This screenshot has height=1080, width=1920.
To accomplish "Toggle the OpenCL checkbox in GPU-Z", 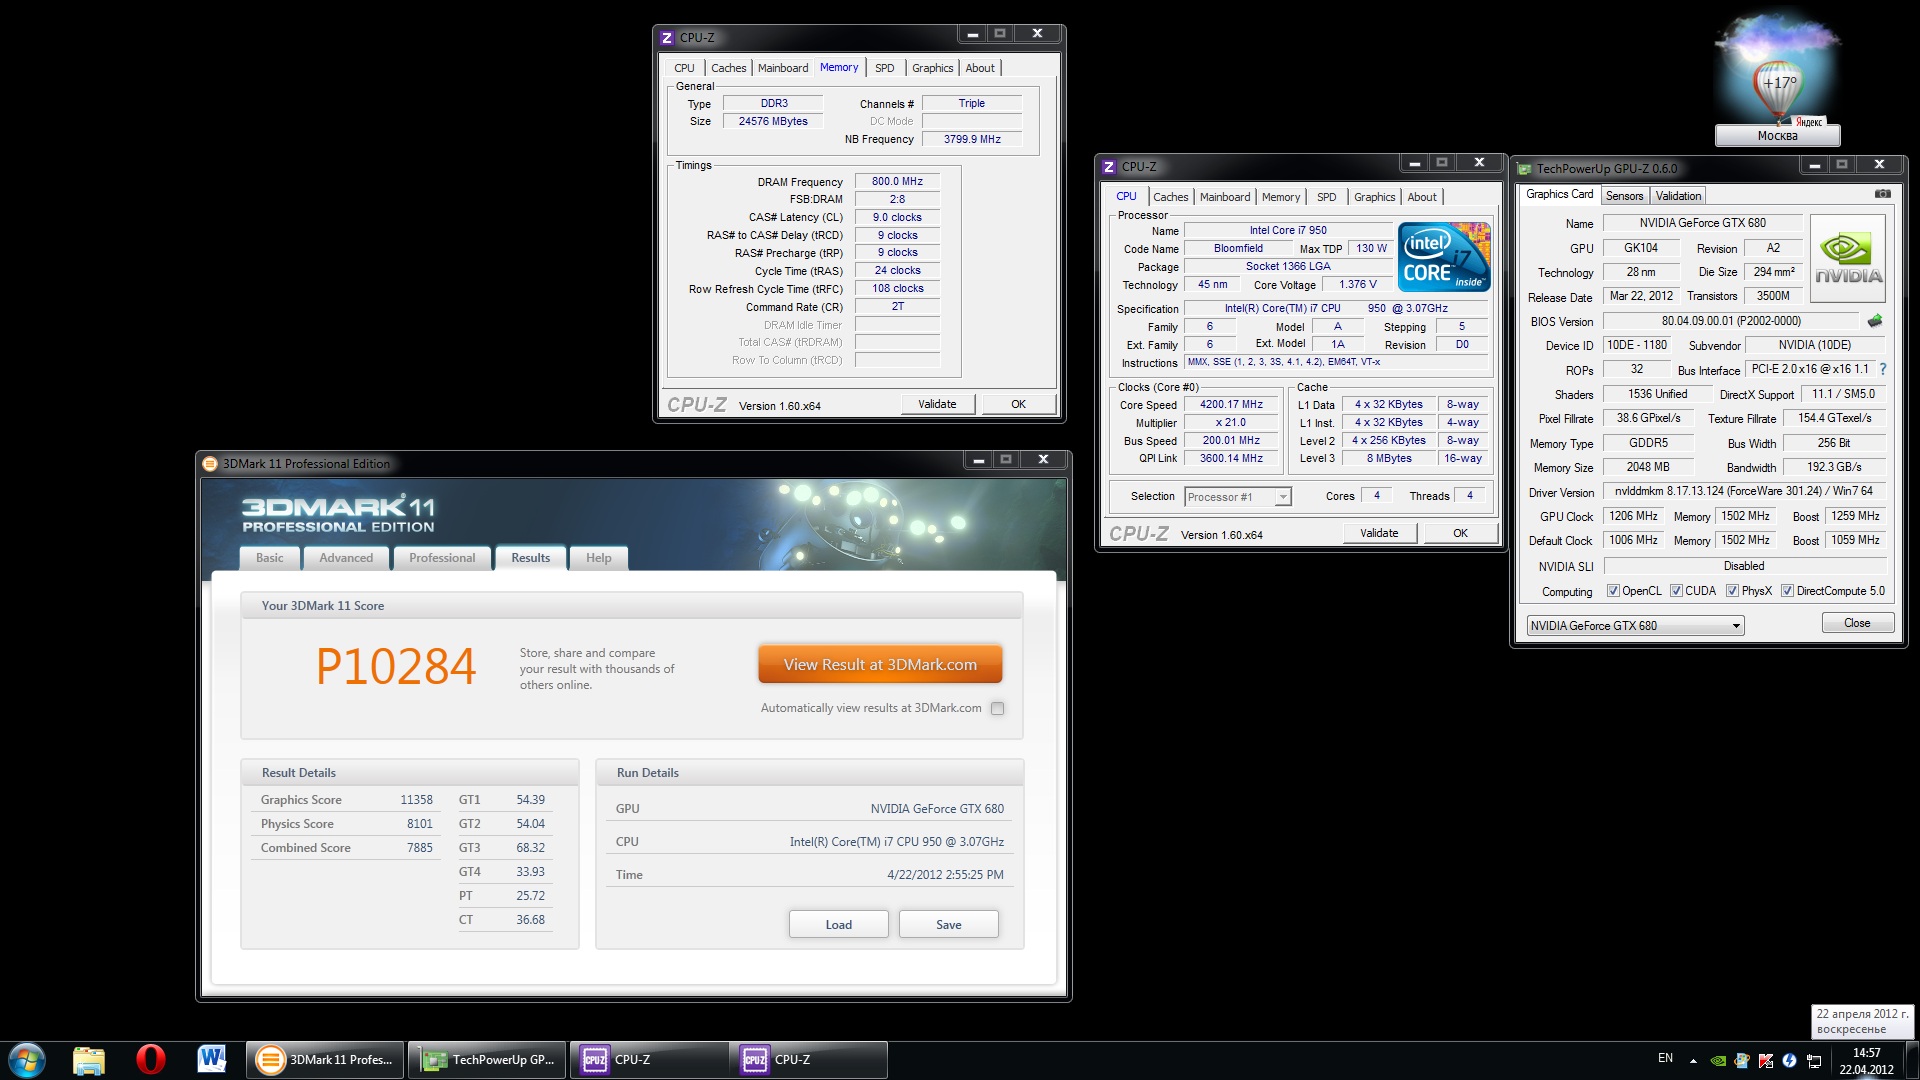I will (x=1613, y=591).
